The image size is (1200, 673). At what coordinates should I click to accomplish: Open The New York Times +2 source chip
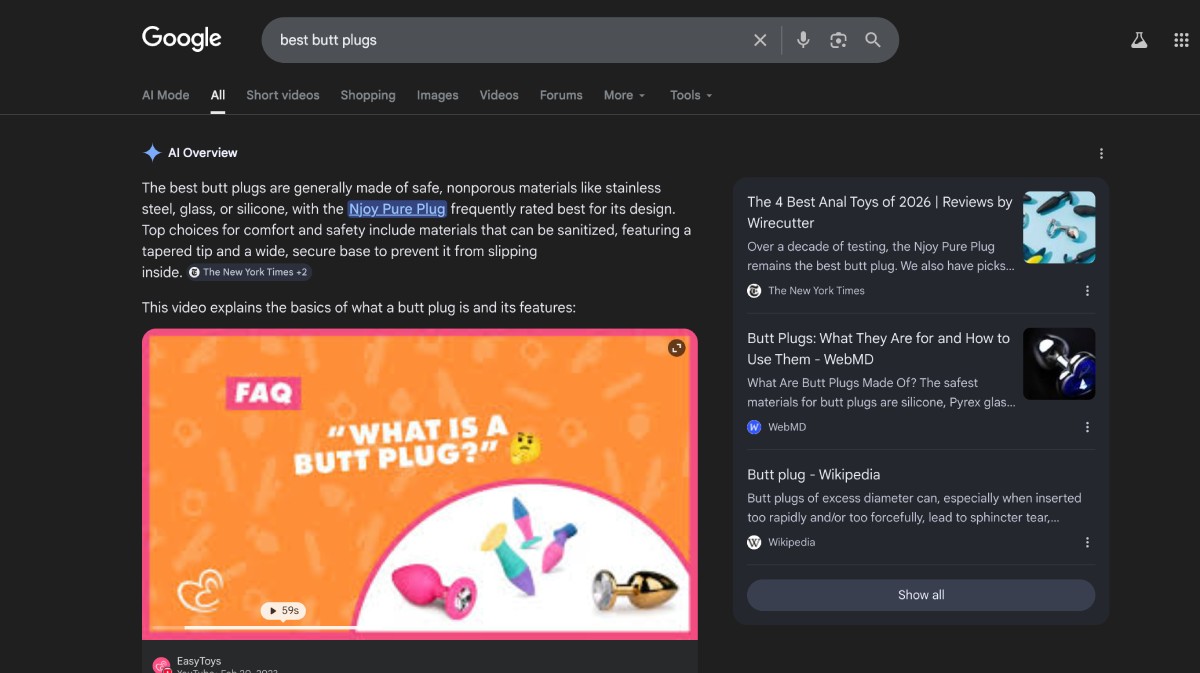(x=250, y=272)
